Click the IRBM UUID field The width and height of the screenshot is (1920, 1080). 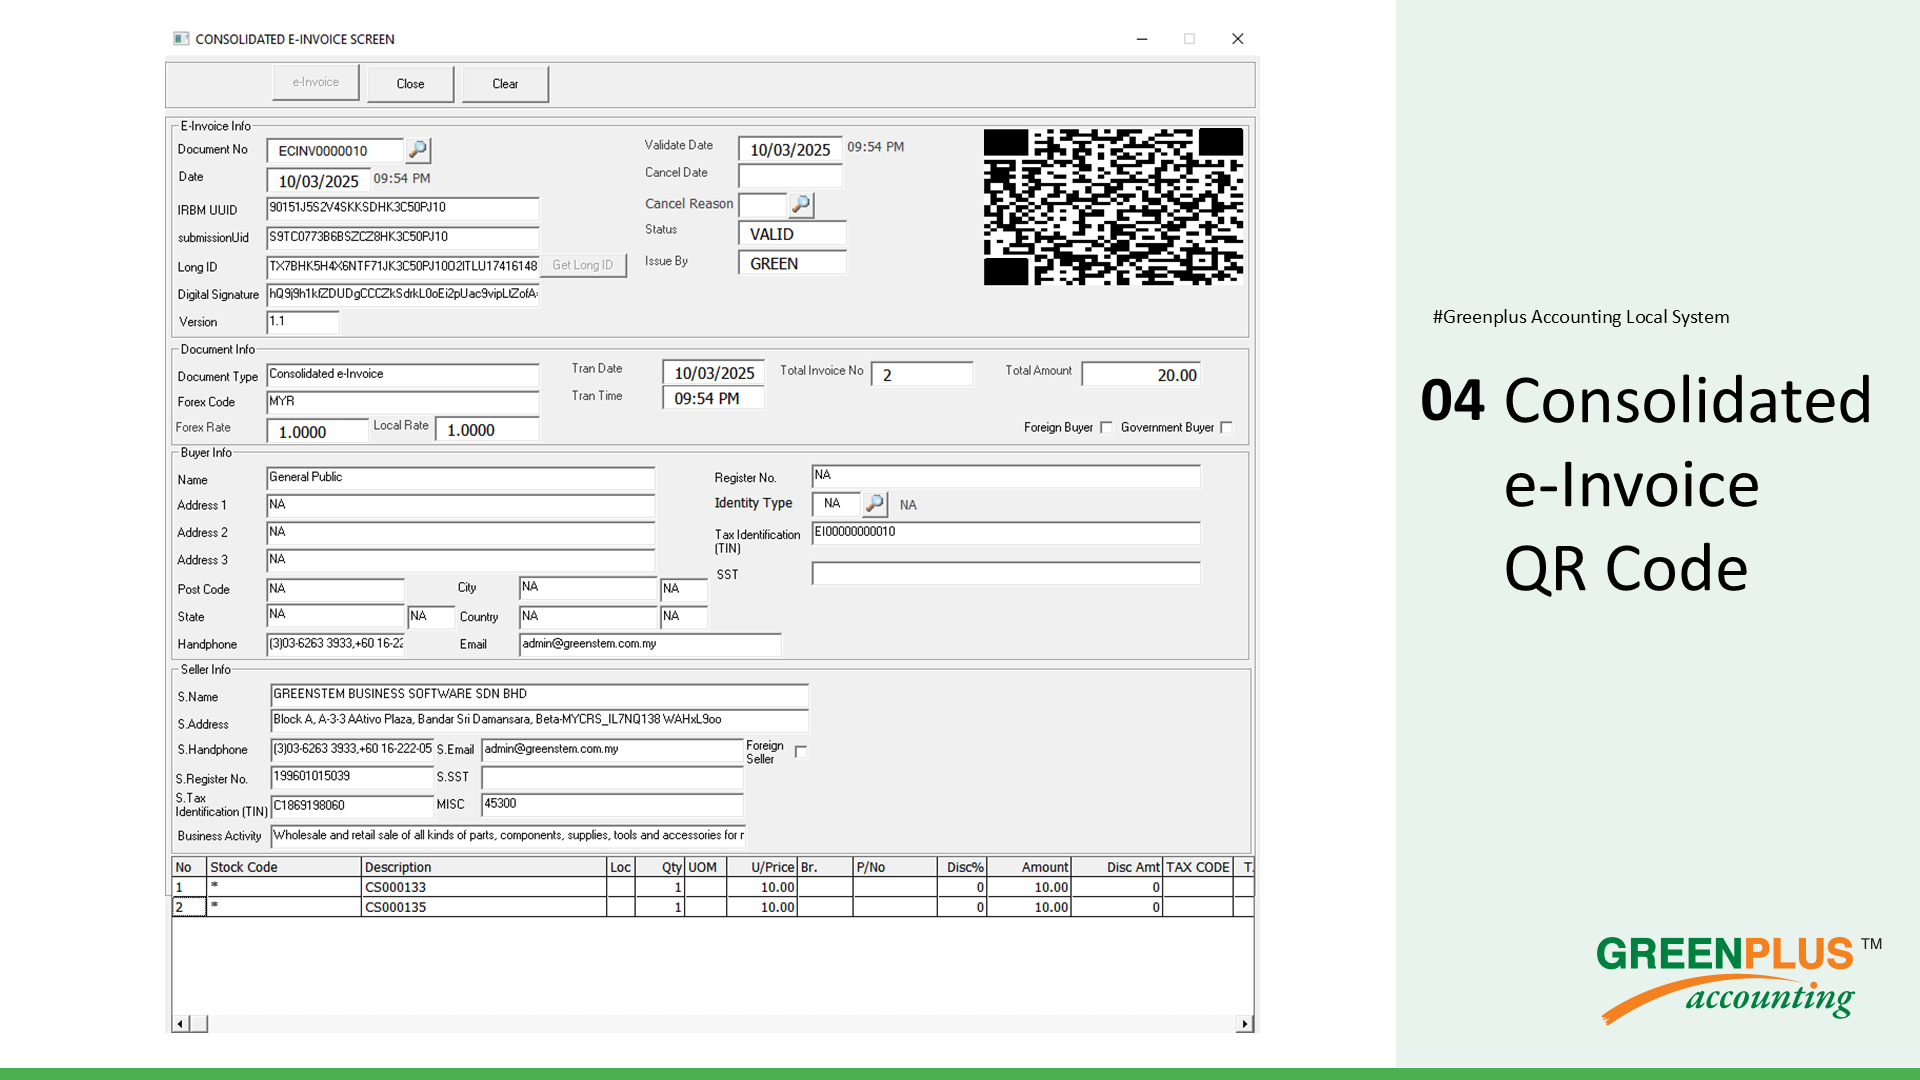coord(403,208)
